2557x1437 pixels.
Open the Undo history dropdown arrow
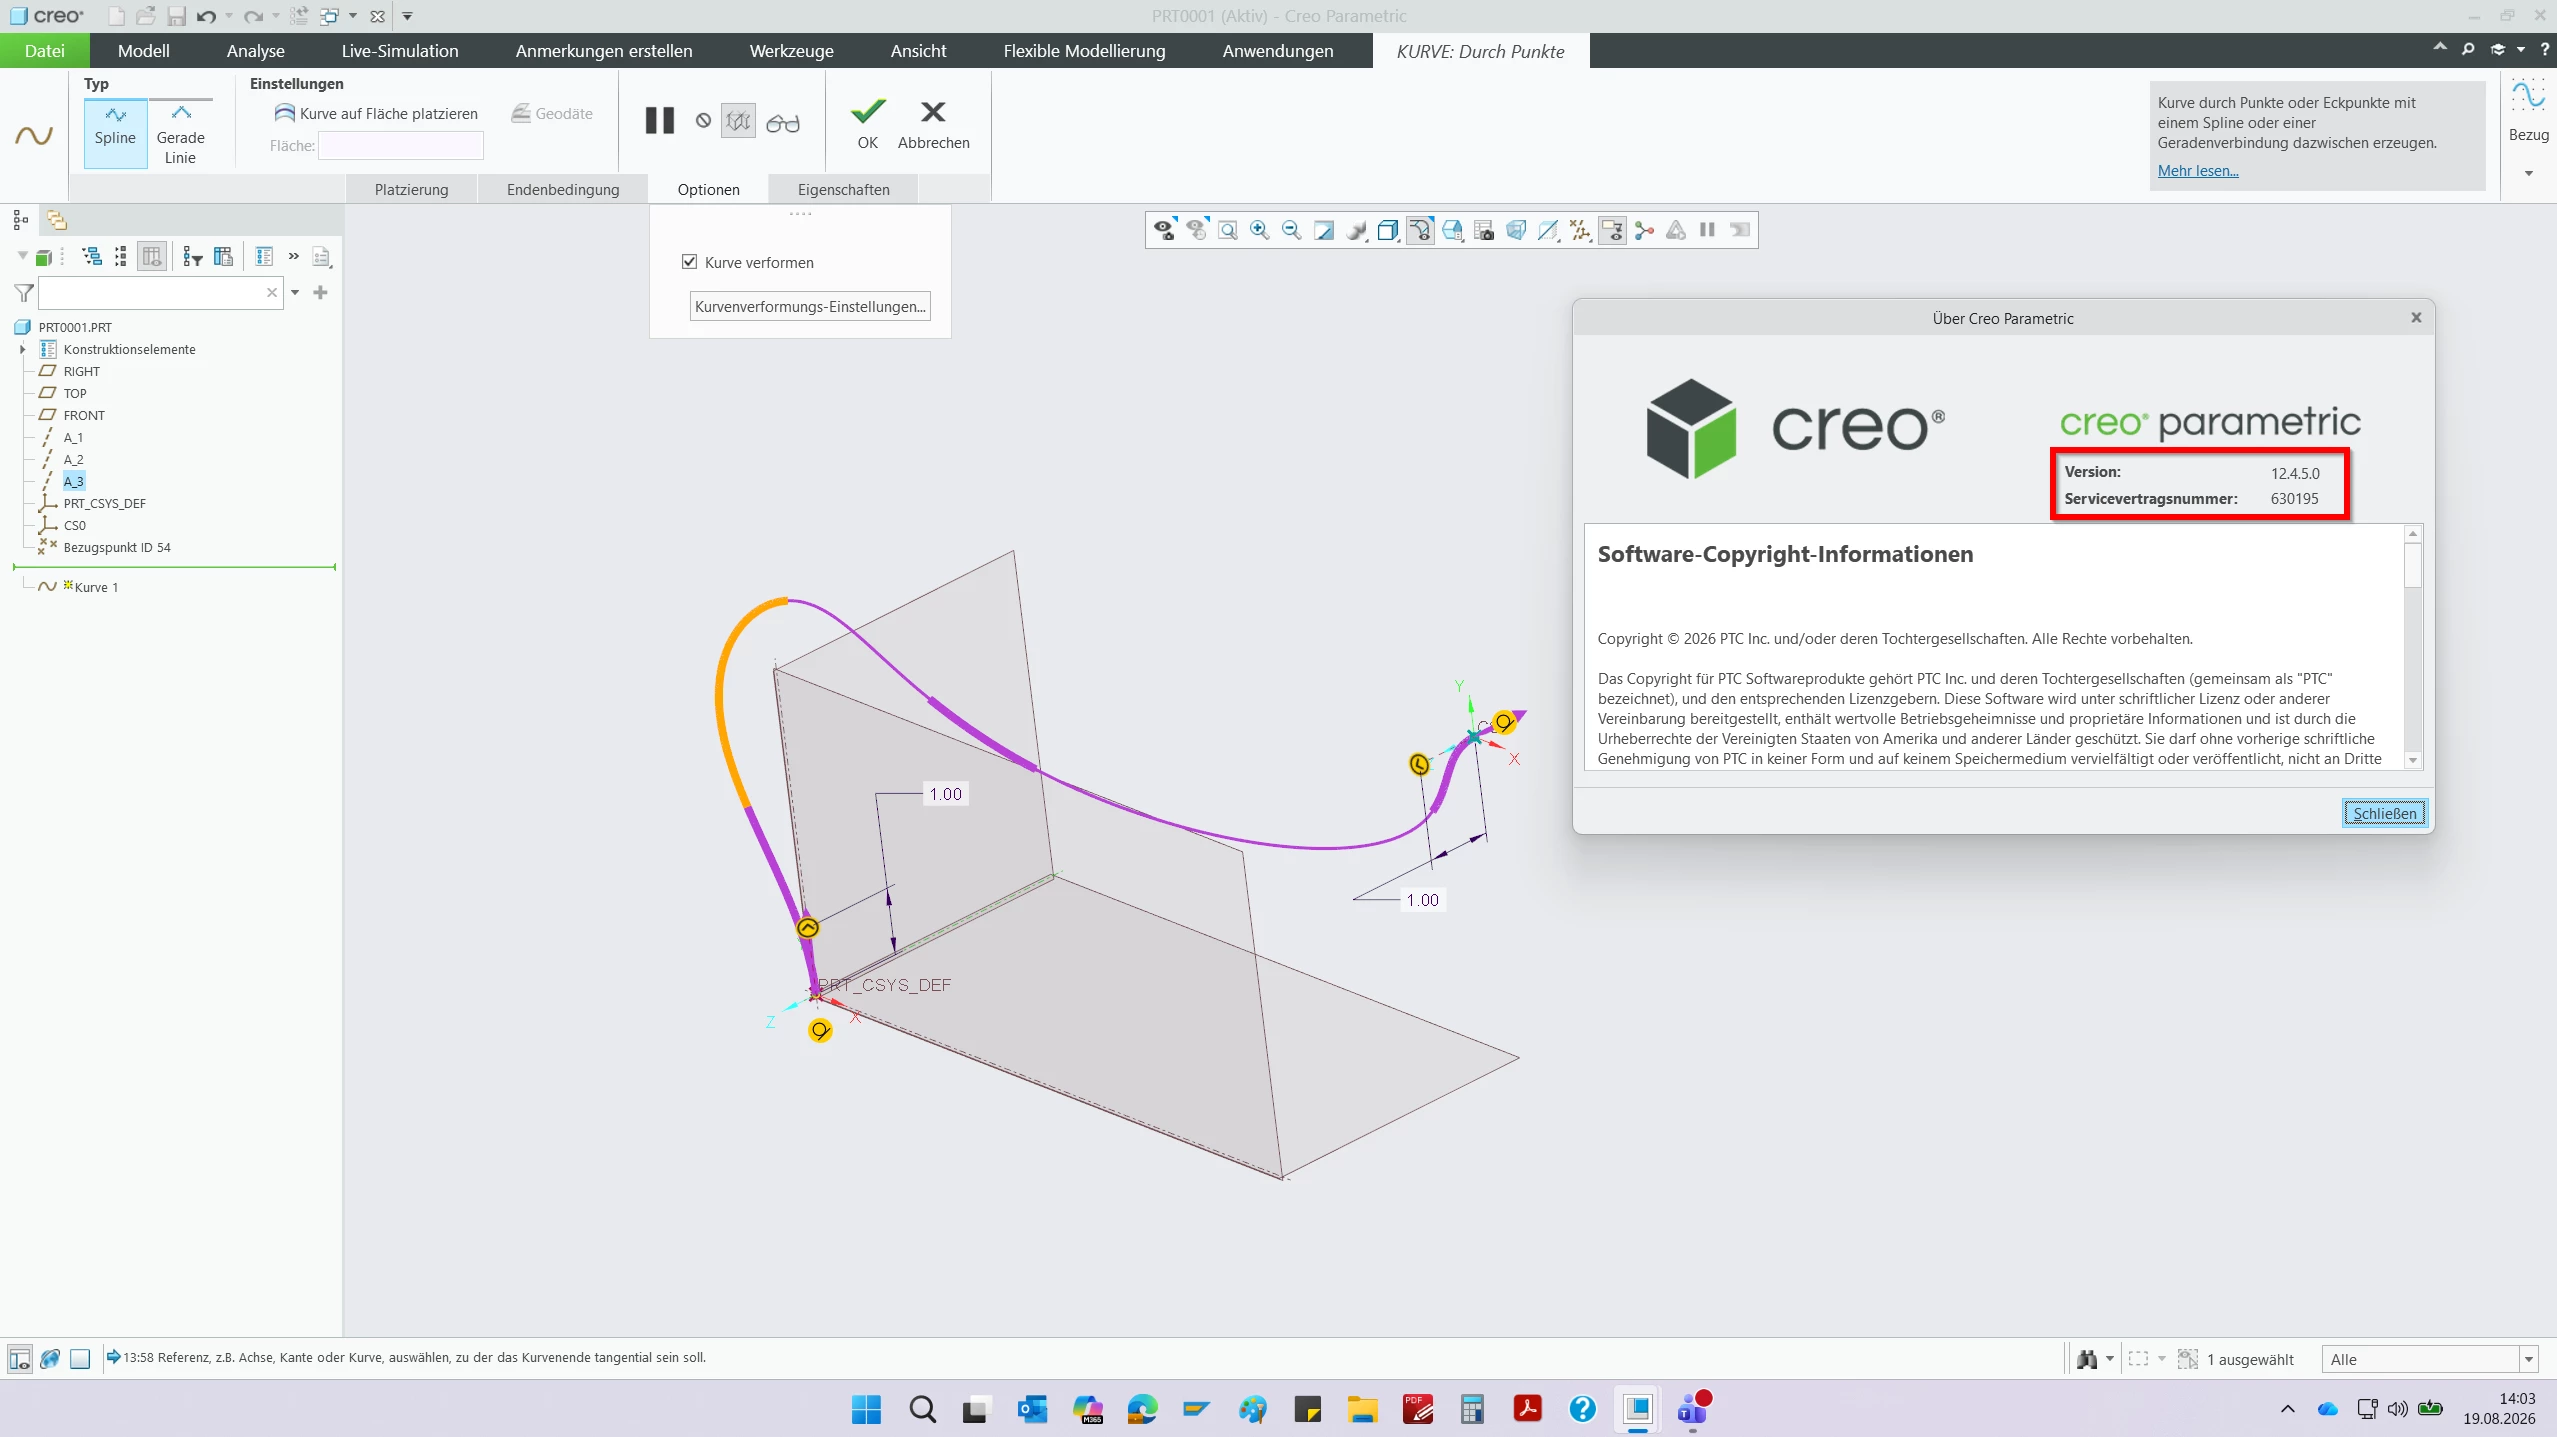(229, 16)
